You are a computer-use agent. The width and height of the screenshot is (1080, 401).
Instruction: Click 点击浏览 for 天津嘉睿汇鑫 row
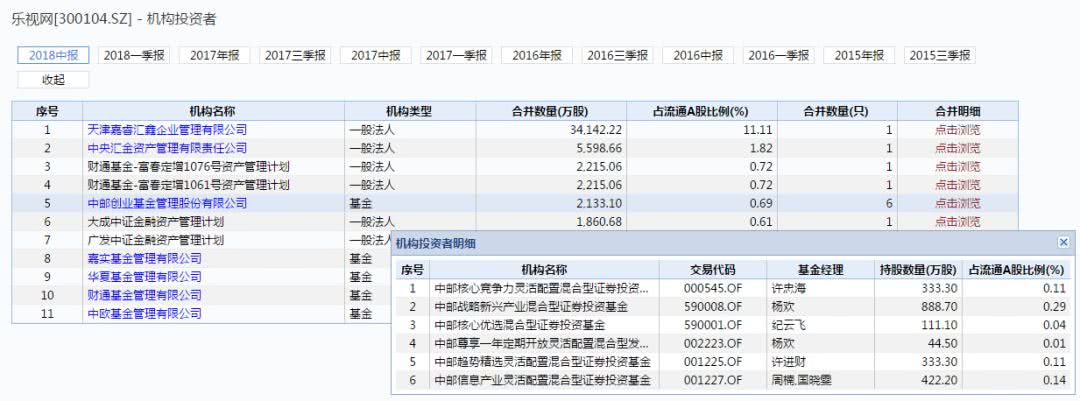957,130
